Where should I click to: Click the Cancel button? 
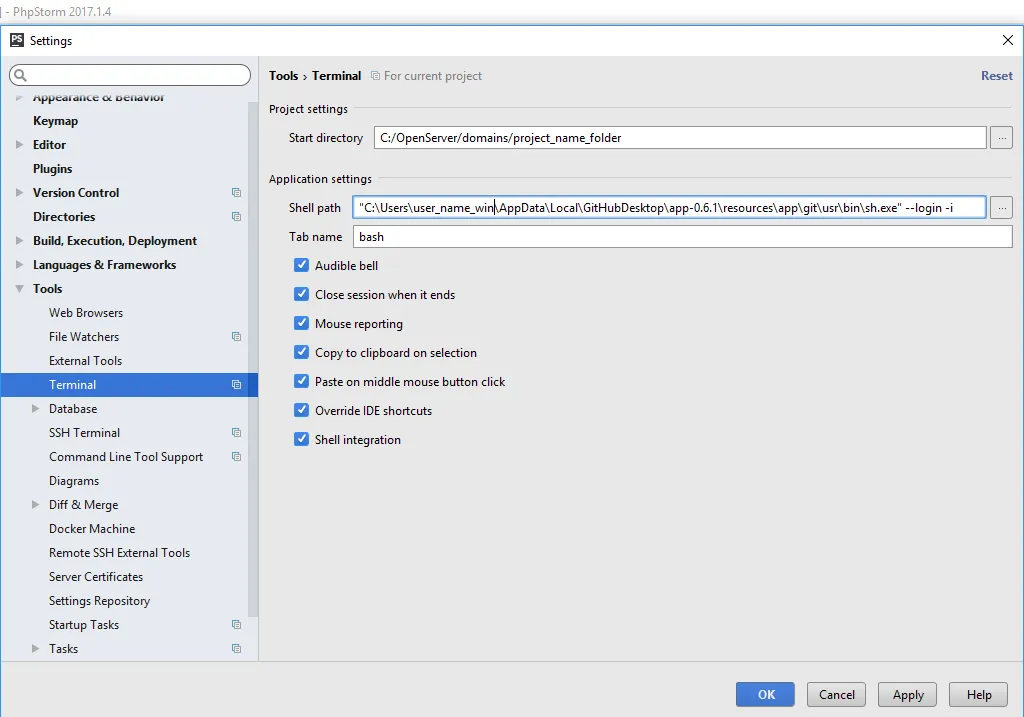coord(837,694)
